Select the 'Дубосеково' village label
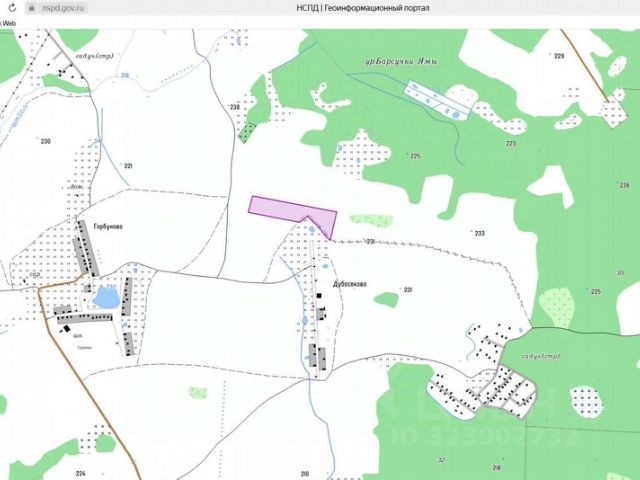This screenshot has height=480, width=640. (x=350, y=284)
